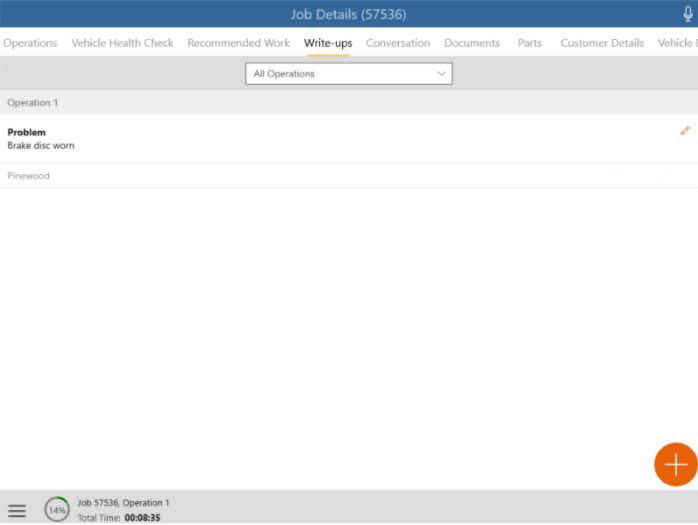Click the Problem heading
Viewport: 698px width, 525px height.
point(26,132)
